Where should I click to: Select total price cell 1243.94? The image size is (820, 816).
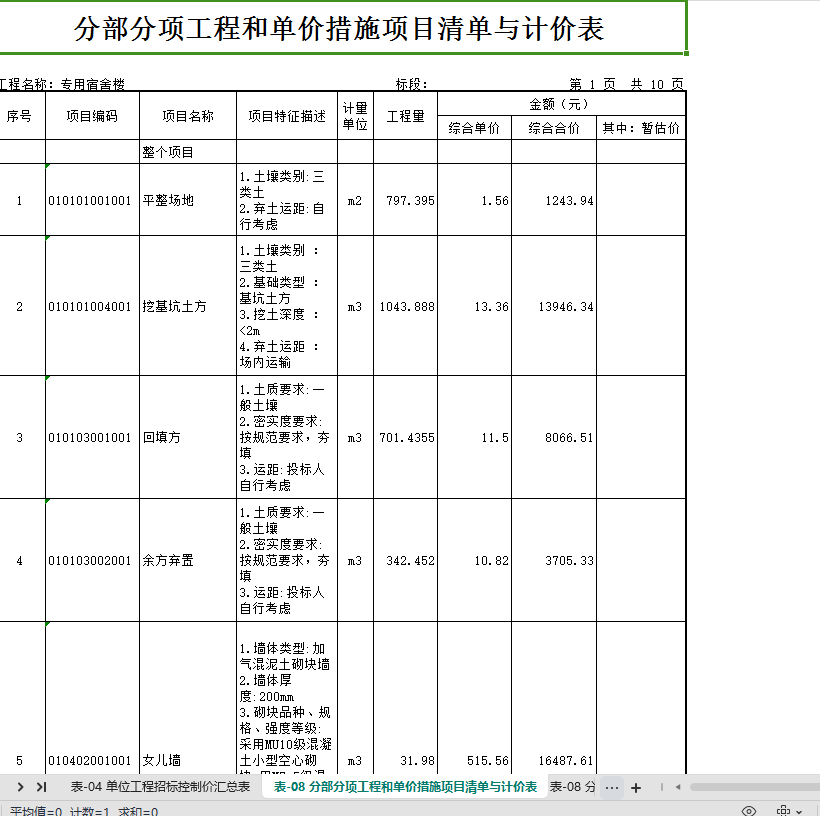click(x=554, y=200)
